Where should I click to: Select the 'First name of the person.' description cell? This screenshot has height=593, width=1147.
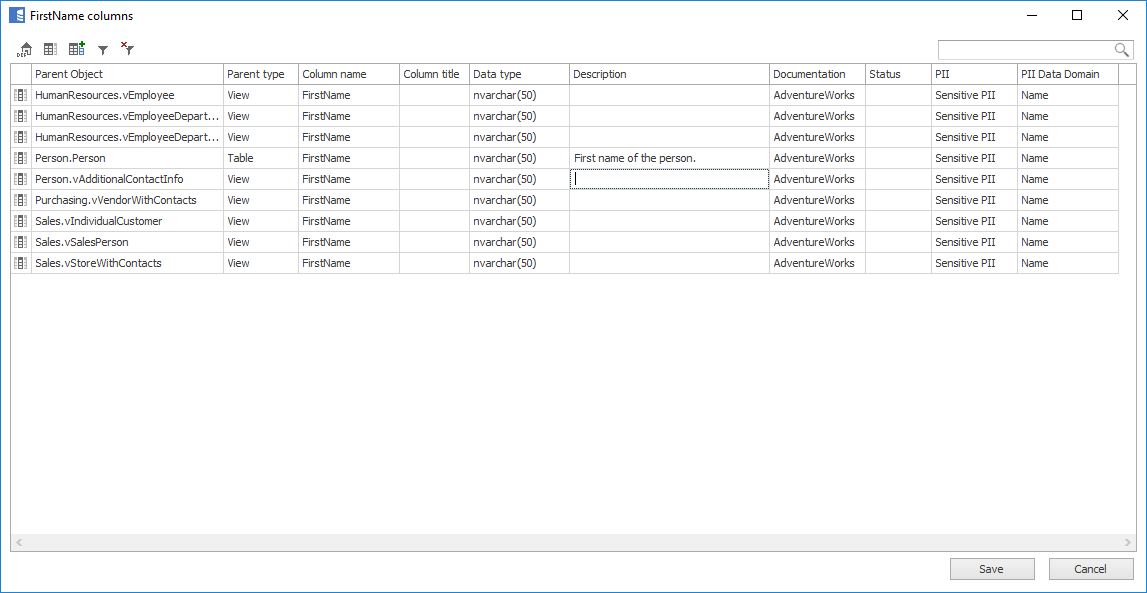pos(669,158)
